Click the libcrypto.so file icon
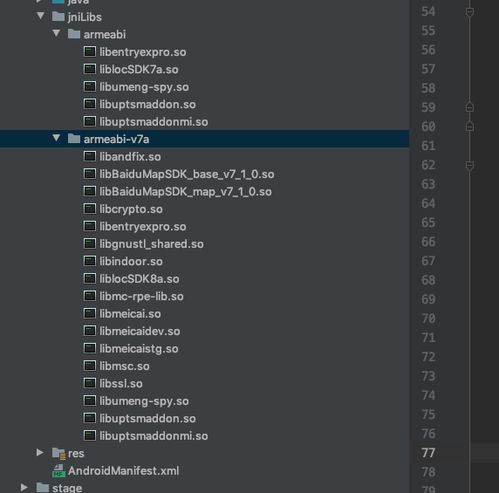The width and height of the screenshot is (499, 493). [x=89, y=208]
